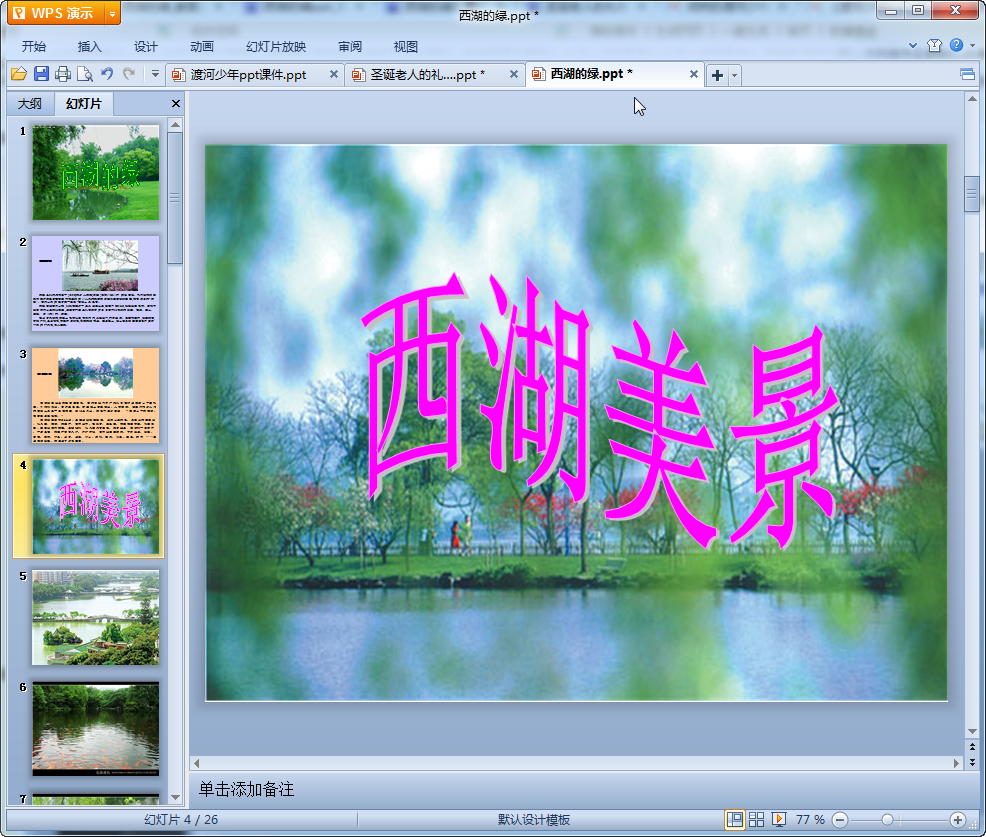Click the 幻灯片 4 / 26 status indicator

[x=181, y=820]
